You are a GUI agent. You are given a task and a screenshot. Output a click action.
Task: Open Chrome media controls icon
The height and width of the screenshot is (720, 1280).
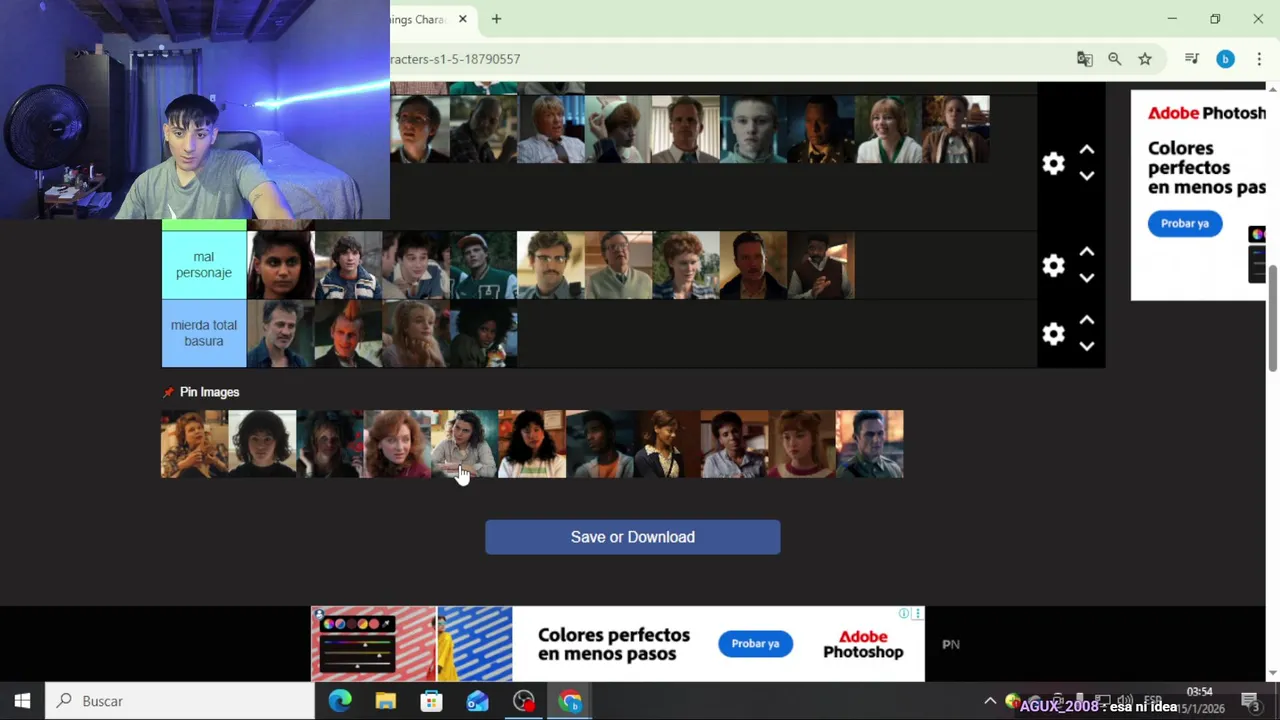[x=1192, y=59]
